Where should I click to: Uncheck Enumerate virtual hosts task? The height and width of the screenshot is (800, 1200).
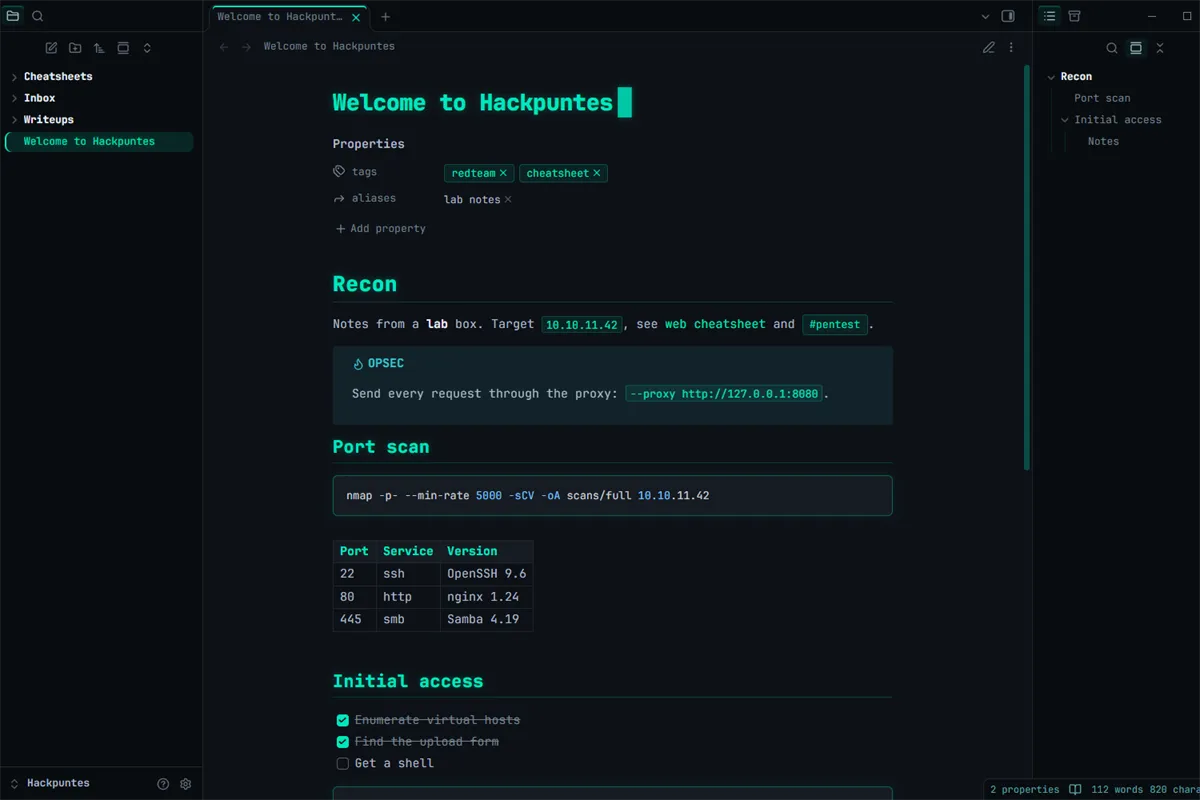[x=343, y=720]
